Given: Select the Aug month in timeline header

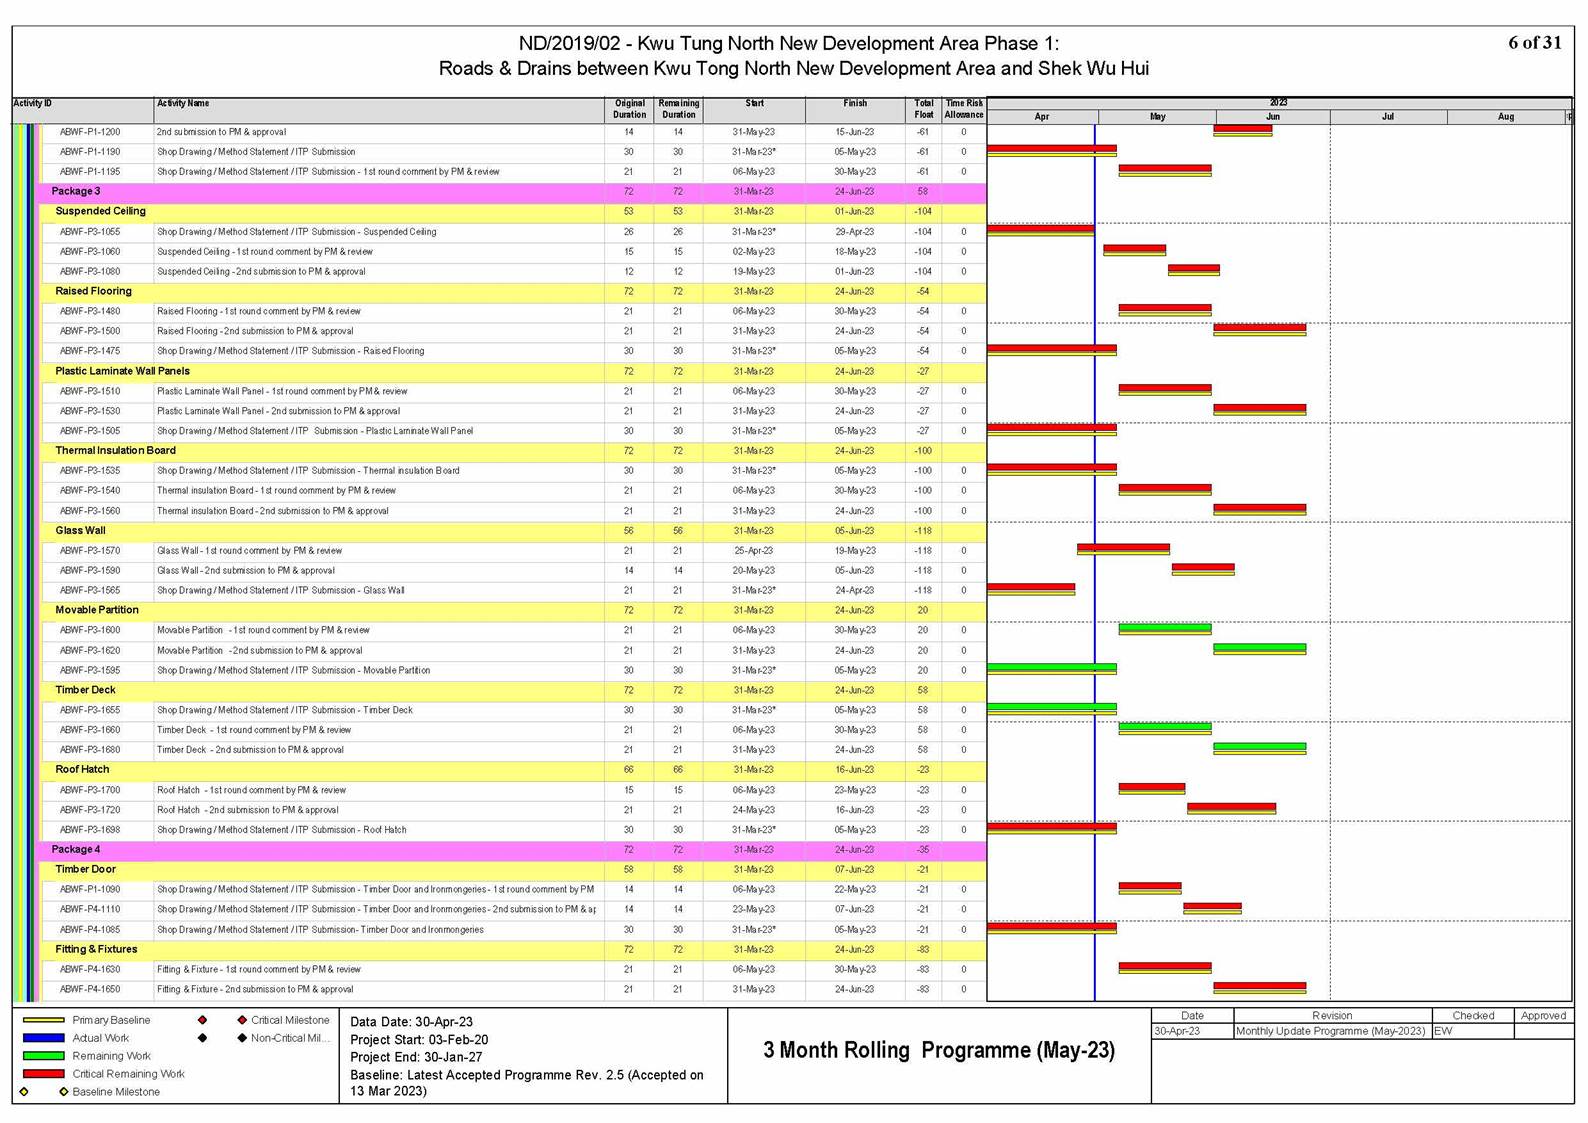Looking at the screenshot, I should [x=1505, y=117].
